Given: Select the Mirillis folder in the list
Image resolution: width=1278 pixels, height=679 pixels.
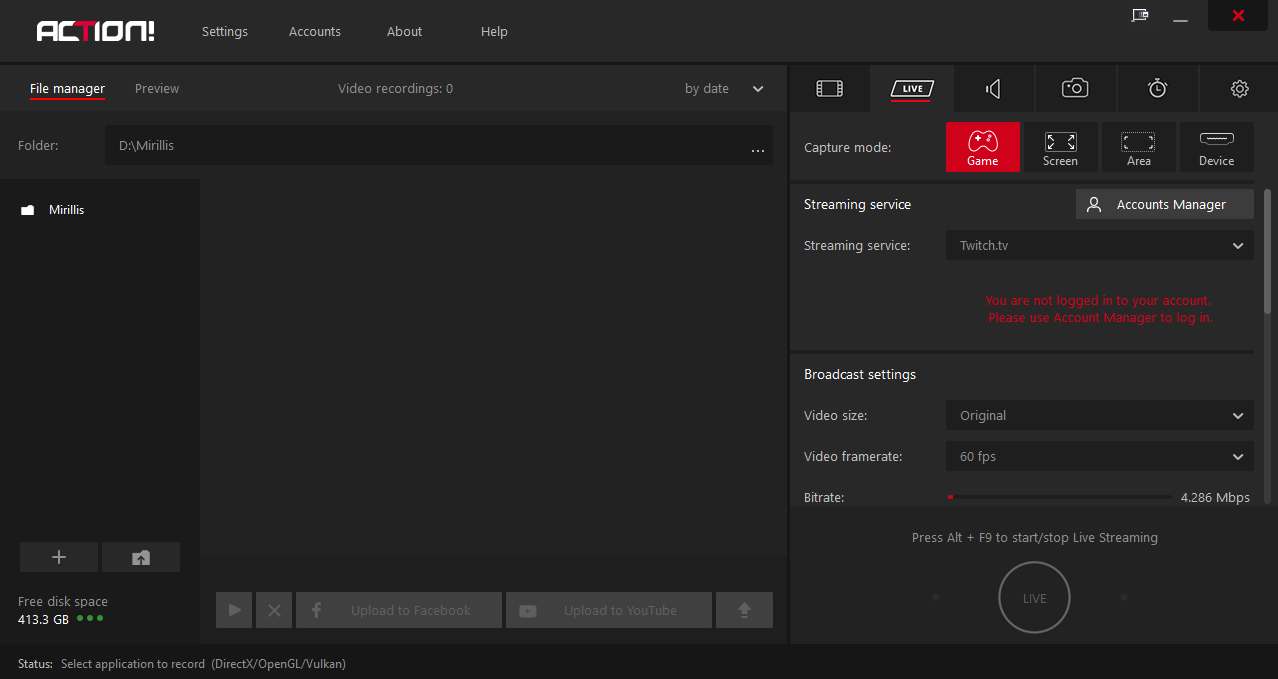Looking at the screenshot, I should tap(66, 210).
